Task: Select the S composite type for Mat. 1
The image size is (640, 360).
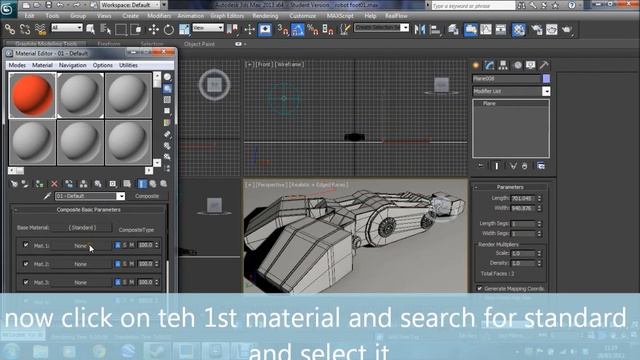Action: pos(125,245)
